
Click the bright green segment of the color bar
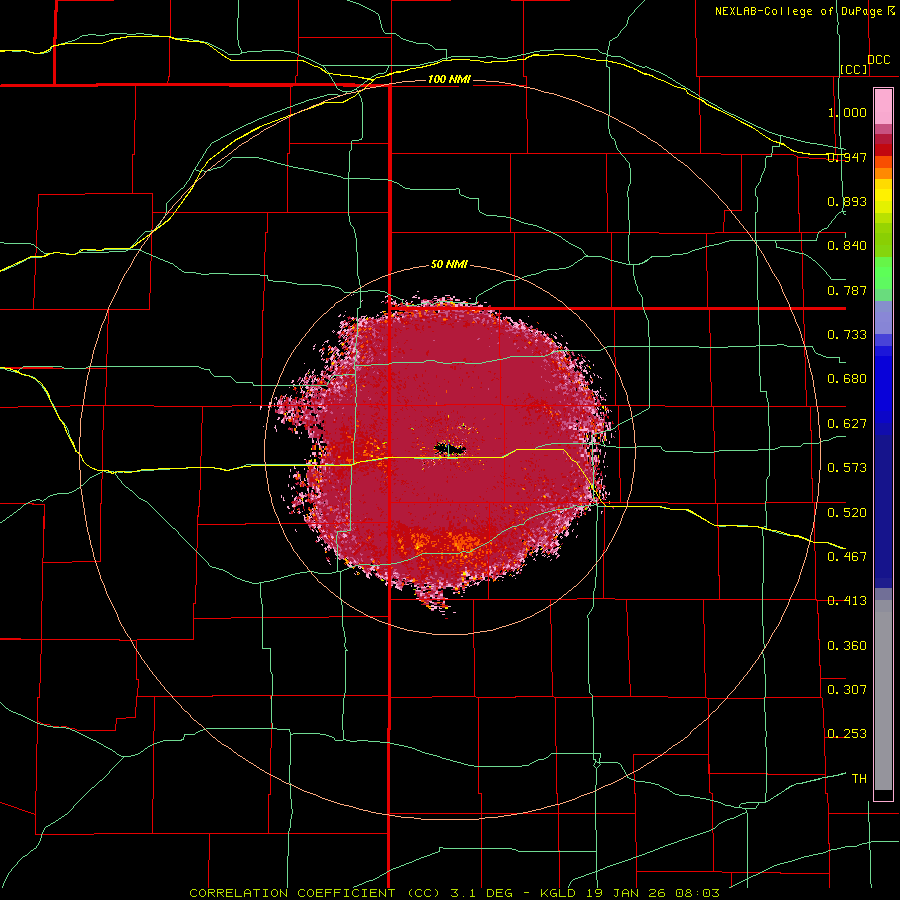(883, 273)
